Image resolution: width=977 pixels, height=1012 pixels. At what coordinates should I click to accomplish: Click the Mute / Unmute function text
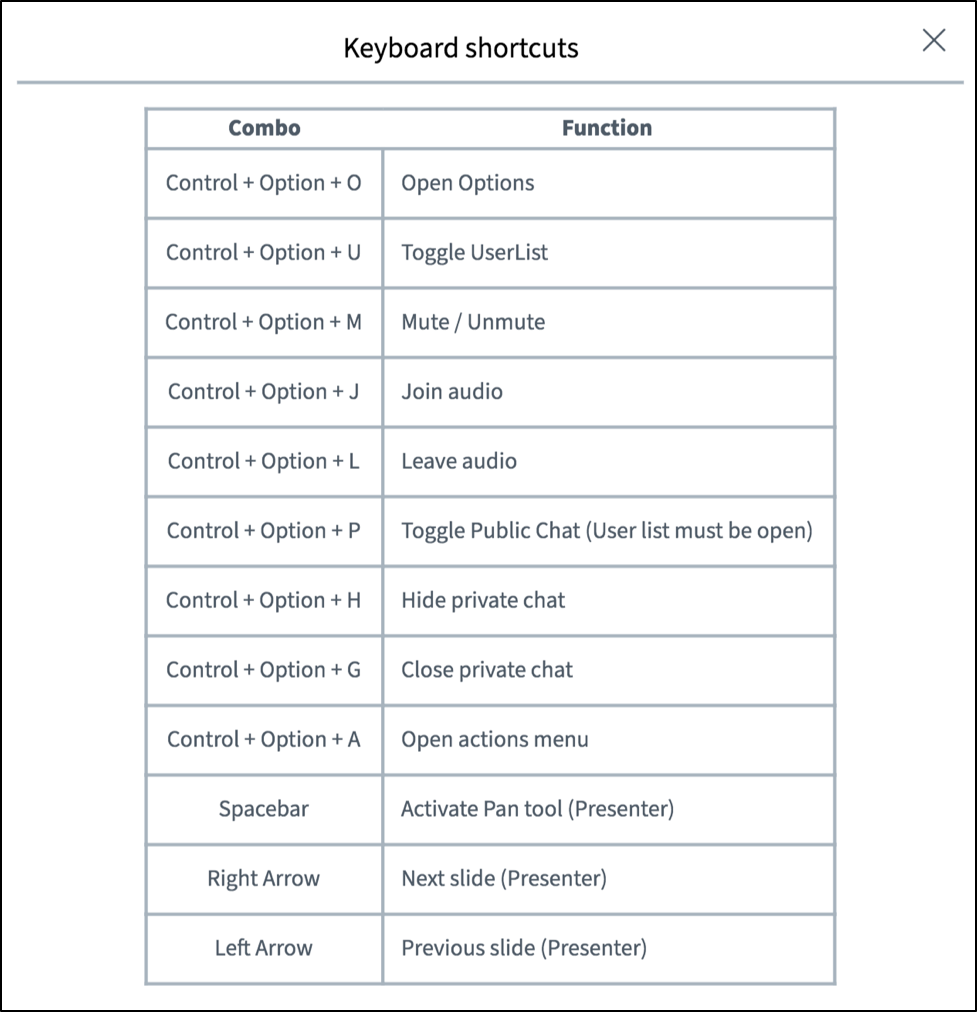tap(473, 322)
